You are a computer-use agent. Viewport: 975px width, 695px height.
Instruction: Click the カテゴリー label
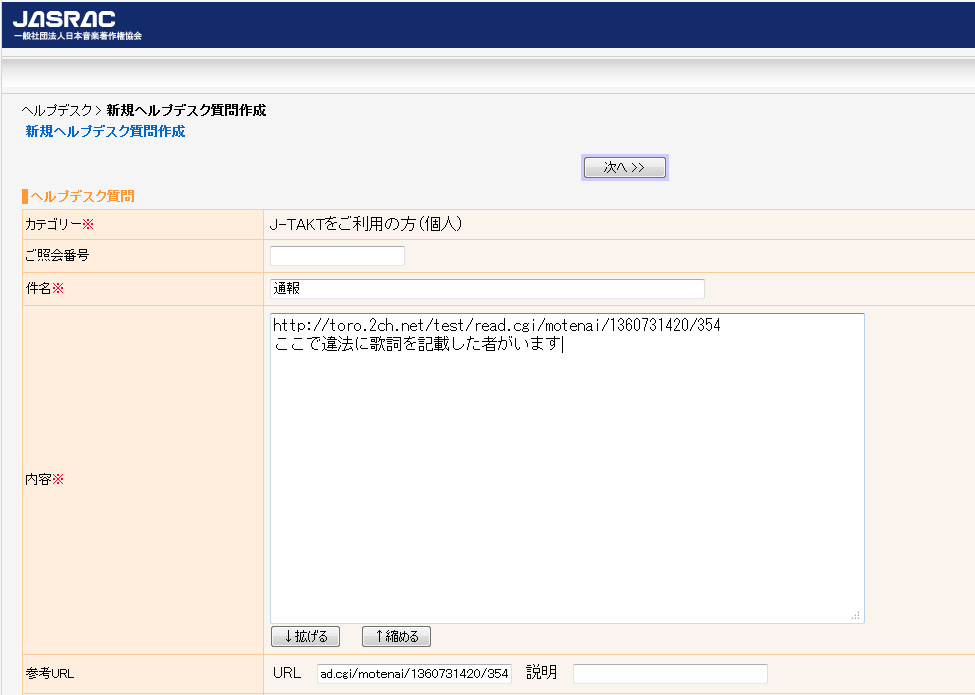pyautogui.click(x=59, y=224)
